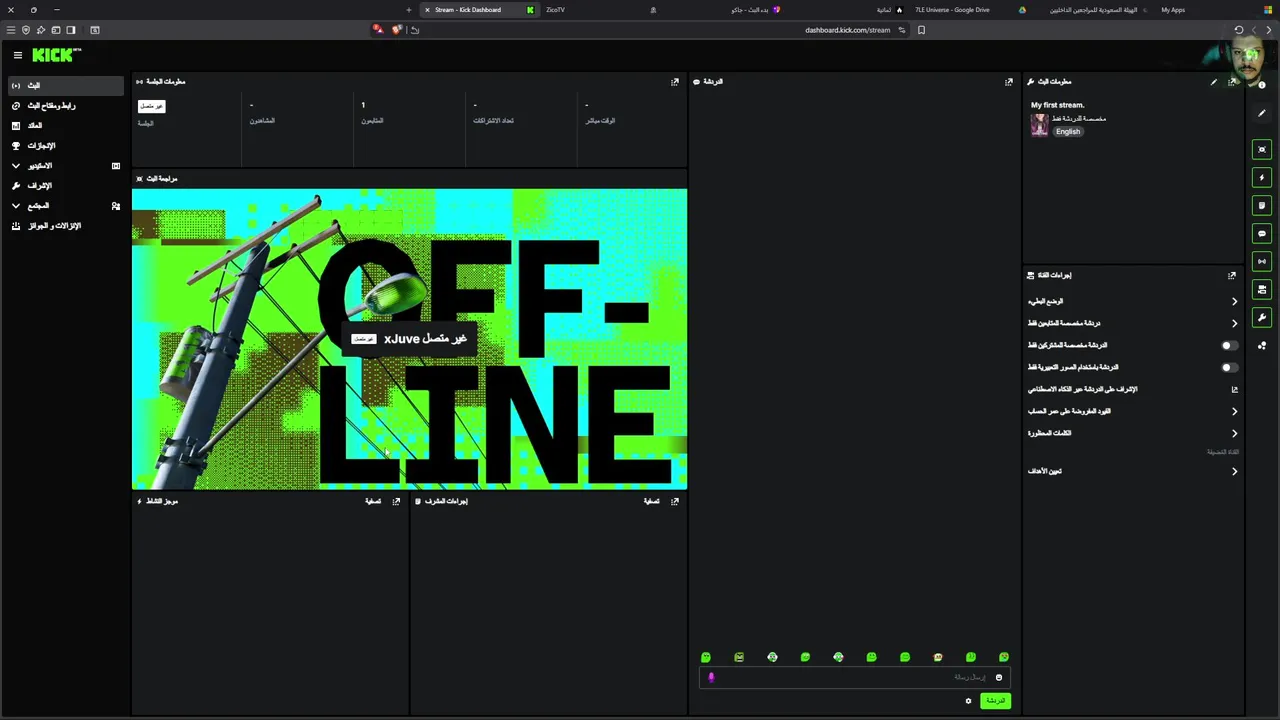Open الإشراف moderation in sidebar
The width and height of the screenshot is (1280, 720).
pyautogui.click(x=65, y=185)
